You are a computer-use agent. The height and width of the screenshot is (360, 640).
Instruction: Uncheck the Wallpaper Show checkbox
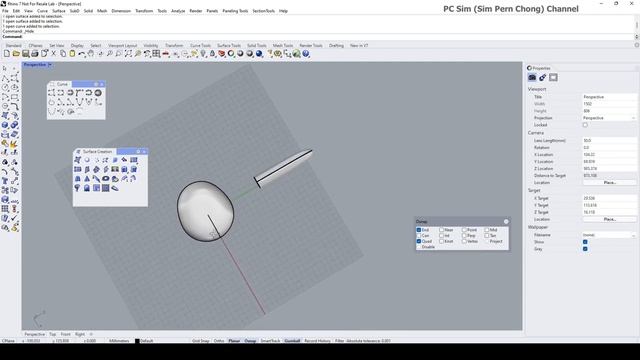pos(585,242)
